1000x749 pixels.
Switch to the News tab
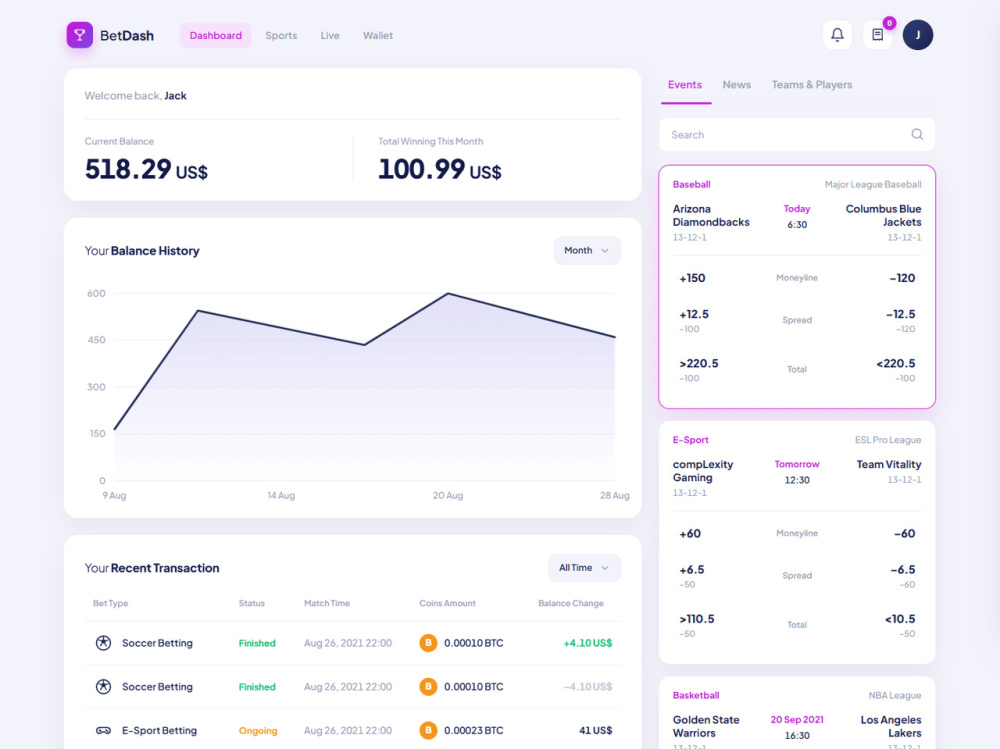pos(737,85)
